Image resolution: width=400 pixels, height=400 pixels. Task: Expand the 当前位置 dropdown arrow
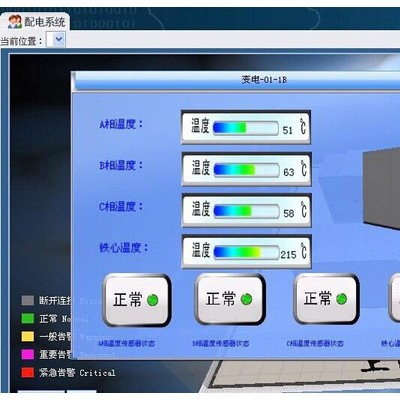(x=59, y=40)
